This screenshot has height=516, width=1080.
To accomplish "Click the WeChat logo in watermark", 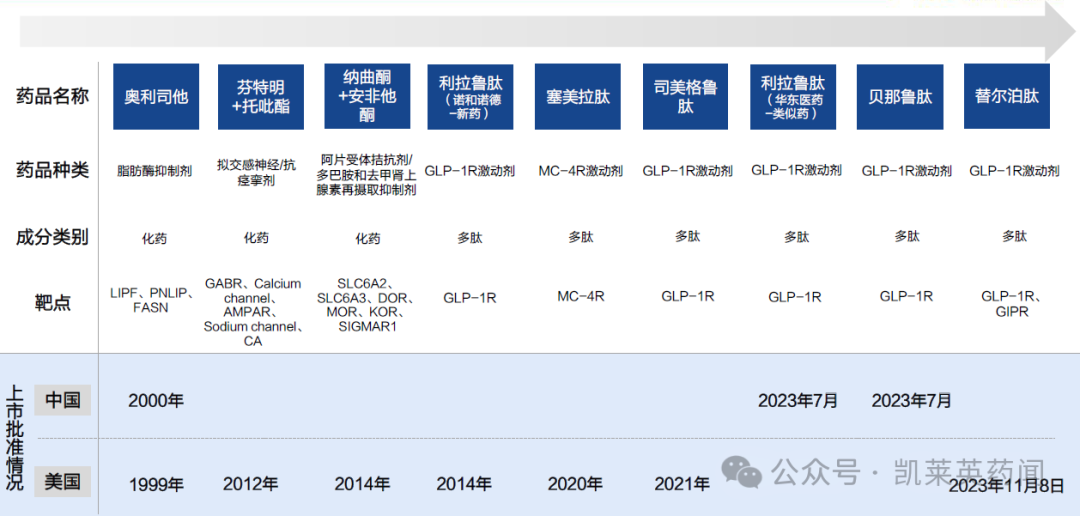I will click(x=742, y=472).
